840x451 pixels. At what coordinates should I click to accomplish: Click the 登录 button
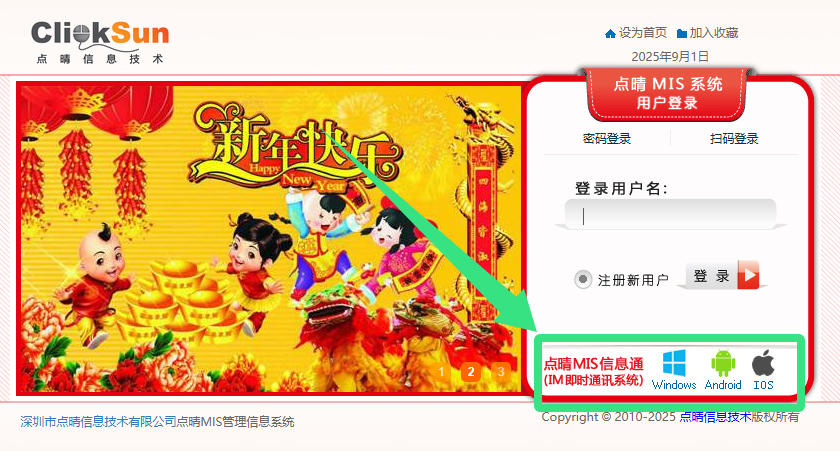722,275
